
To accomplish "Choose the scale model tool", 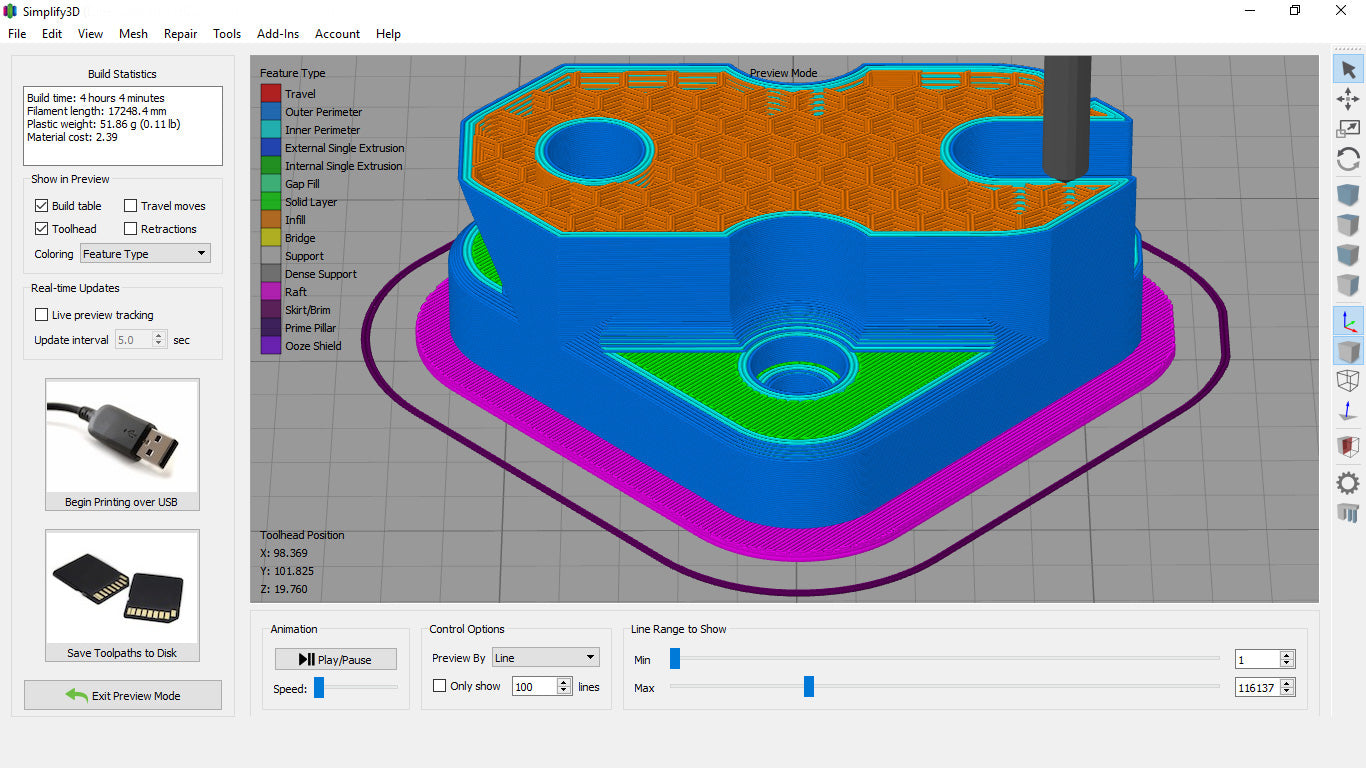I will (x=1348, y=129).
